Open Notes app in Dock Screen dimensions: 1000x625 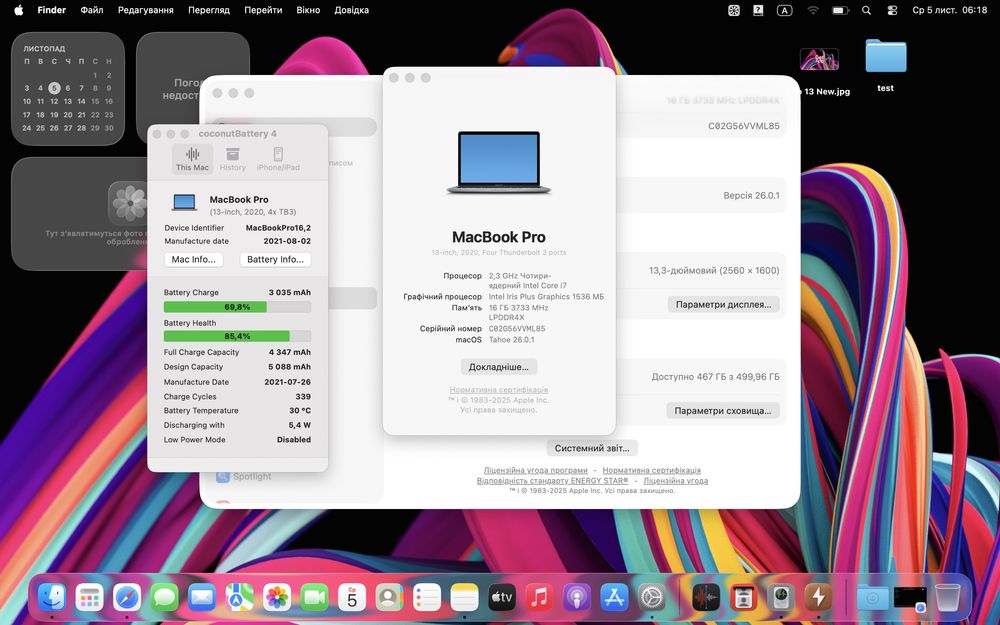(464, 598)
